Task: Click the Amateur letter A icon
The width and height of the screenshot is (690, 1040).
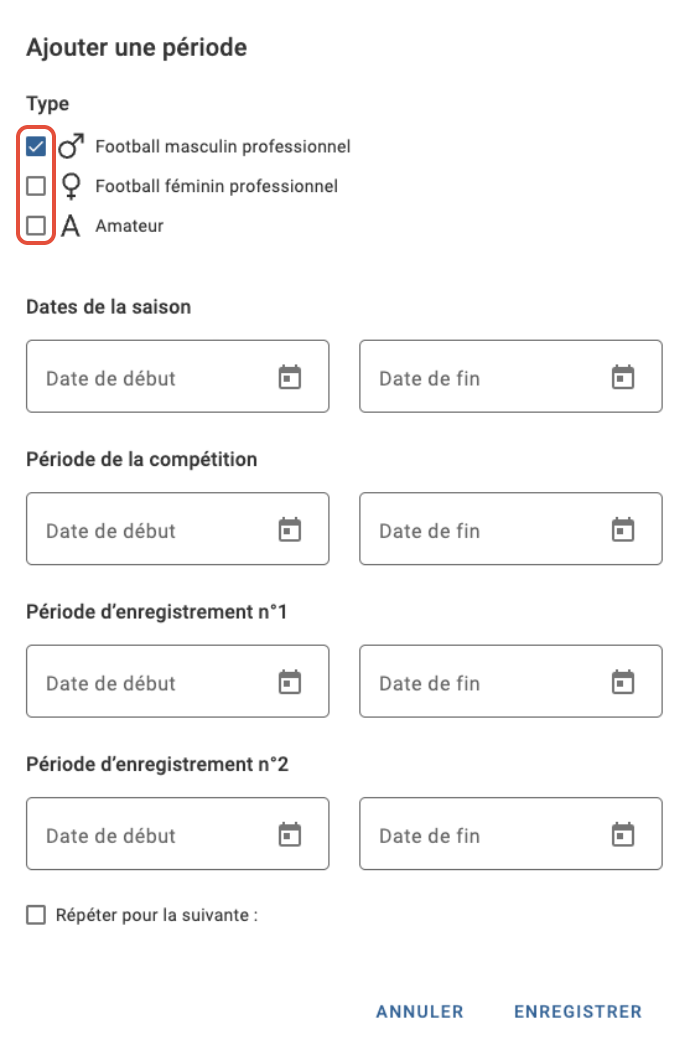Action: click(70, 226)
